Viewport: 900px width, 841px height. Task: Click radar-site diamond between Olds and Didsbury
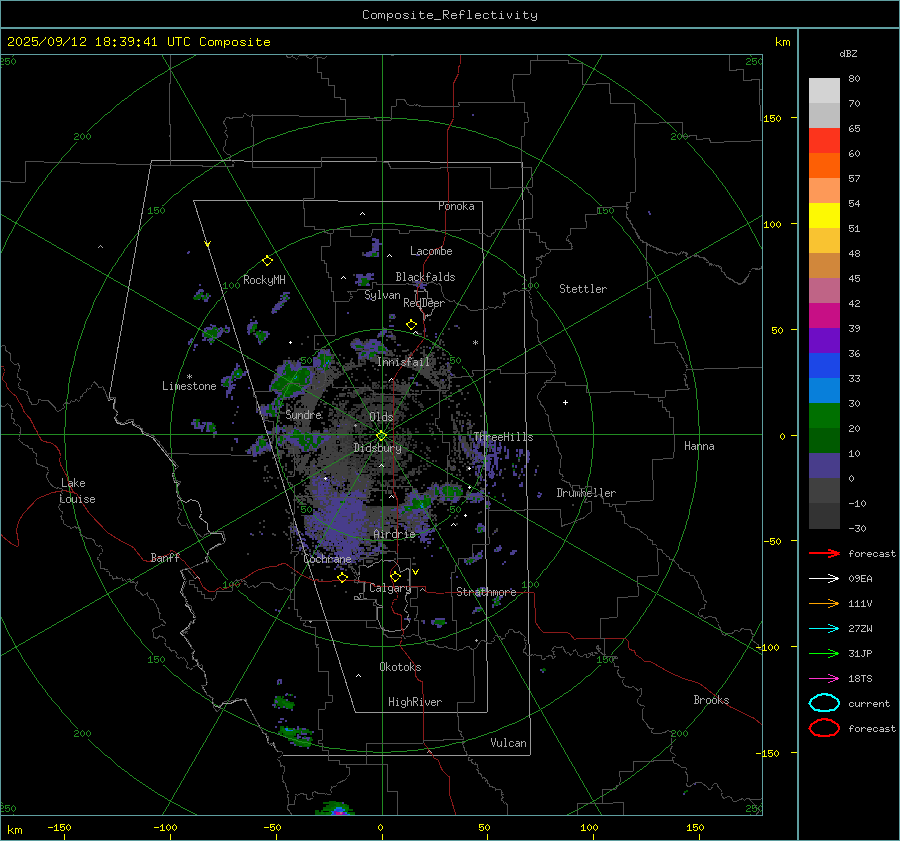point(381,436)
